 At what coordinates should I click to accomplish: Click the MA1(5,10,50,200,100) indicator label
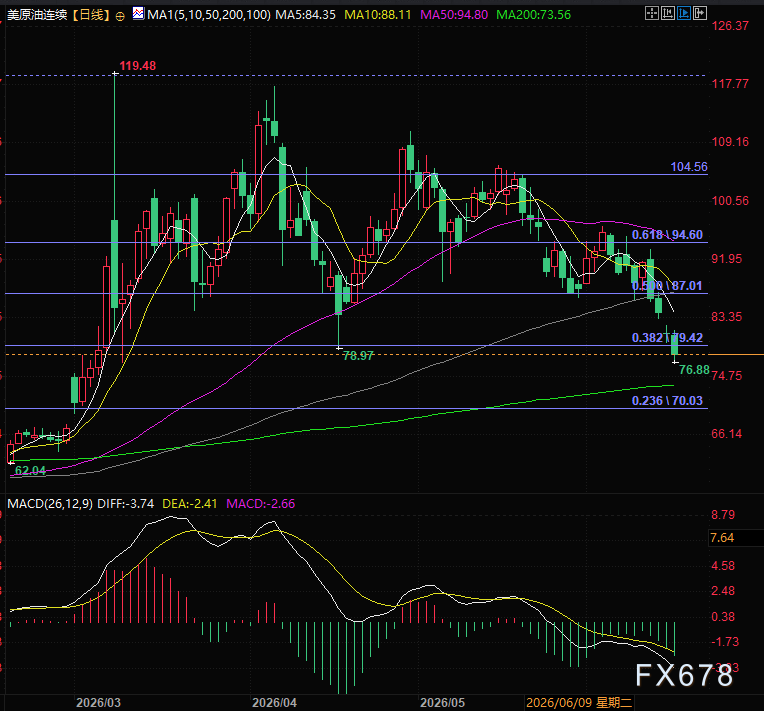point(209,15)
